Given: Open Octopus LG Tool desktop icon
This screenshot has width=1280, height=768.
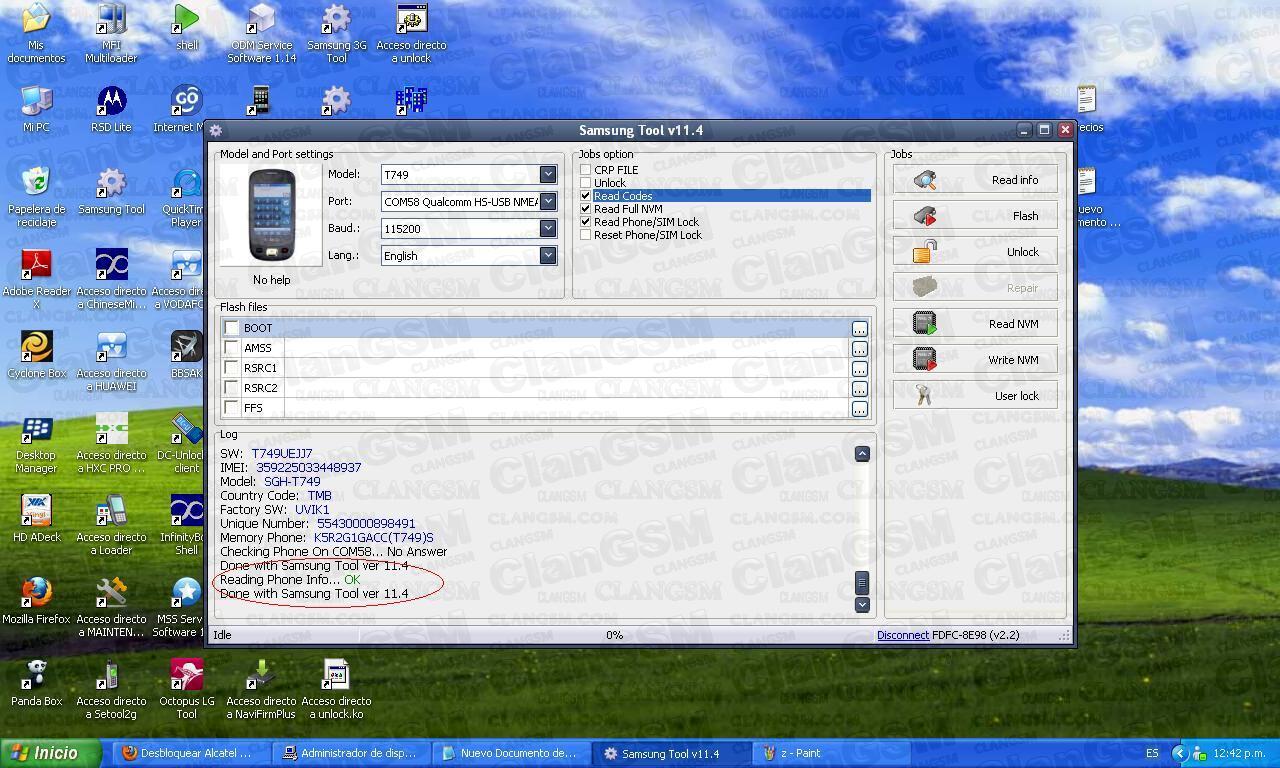Looking at the screenshot, I should 187,689.
